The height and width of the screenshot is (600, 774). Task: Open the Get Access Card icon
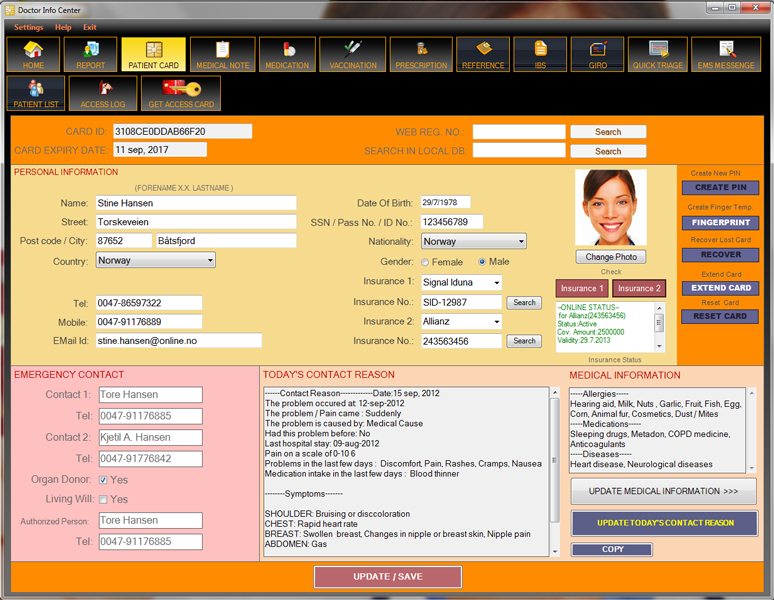tap(181, 93)
